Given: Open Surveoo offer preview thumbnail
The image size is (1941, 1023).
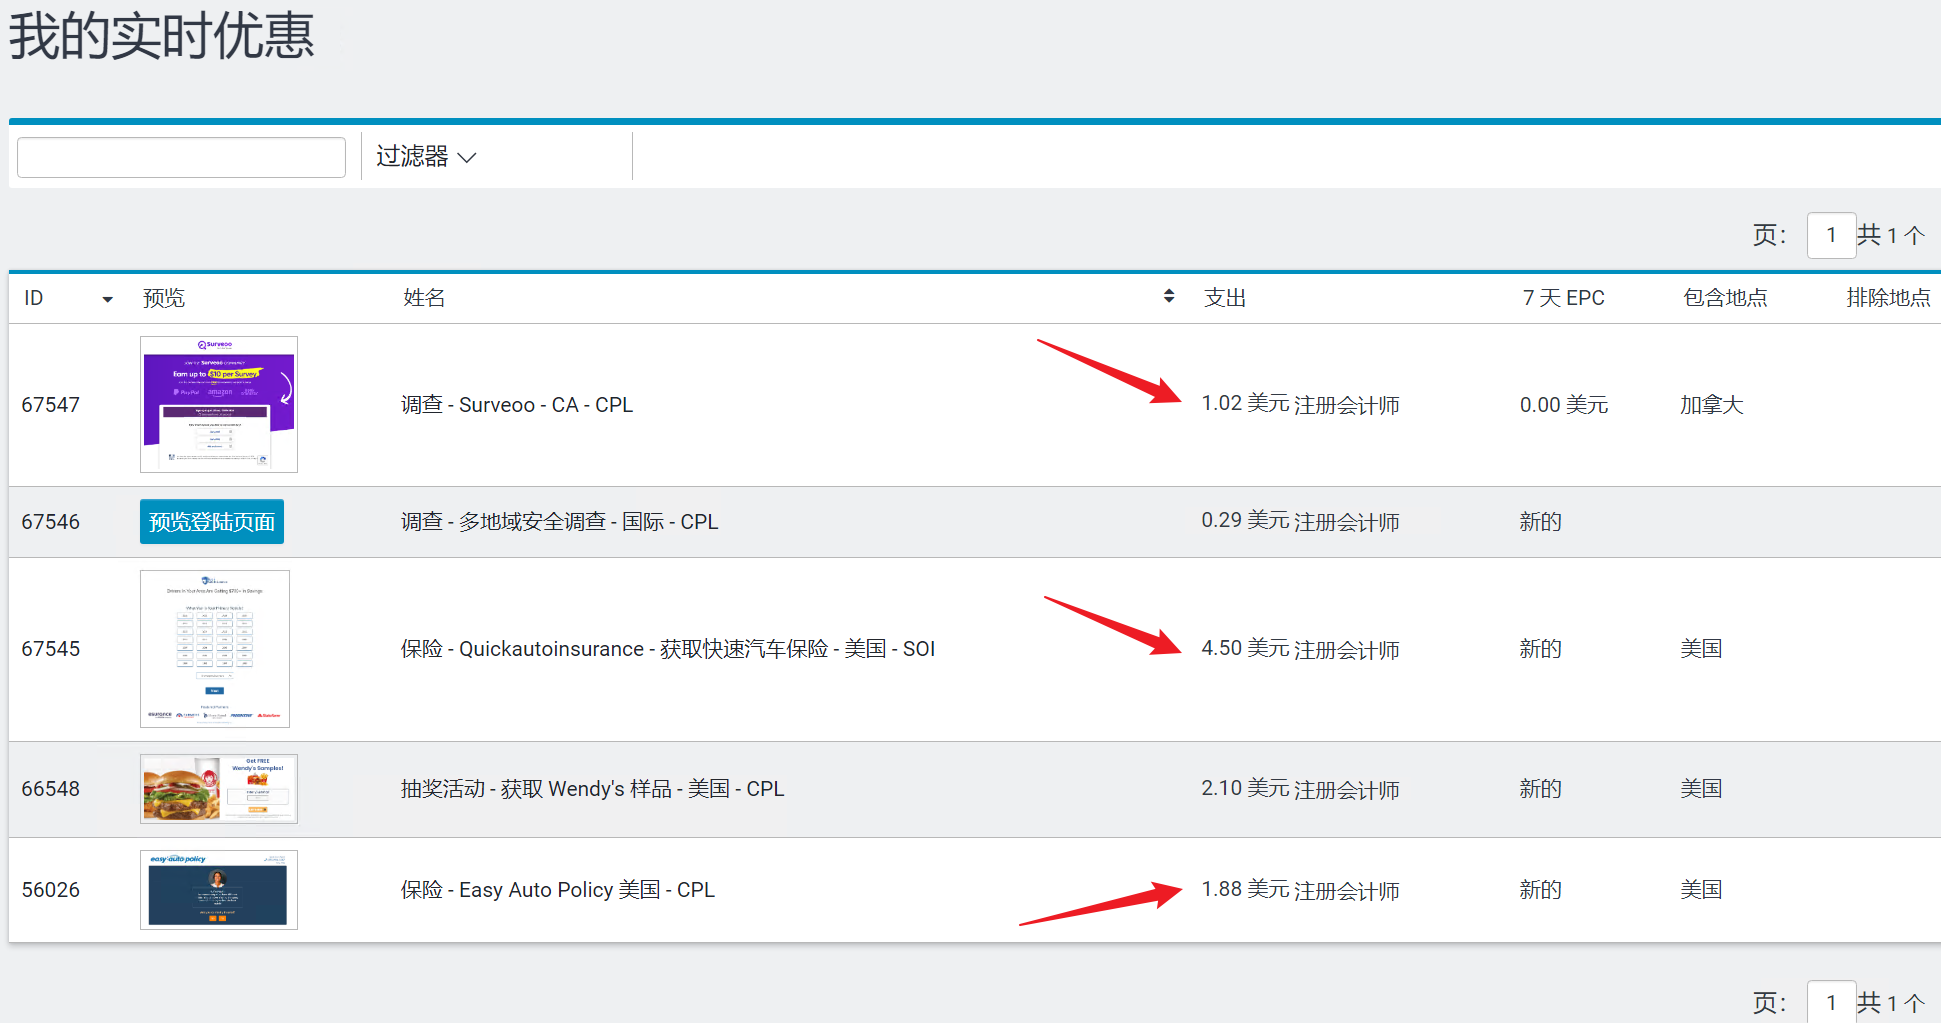Looking at the screenshot, I should 219,404.
